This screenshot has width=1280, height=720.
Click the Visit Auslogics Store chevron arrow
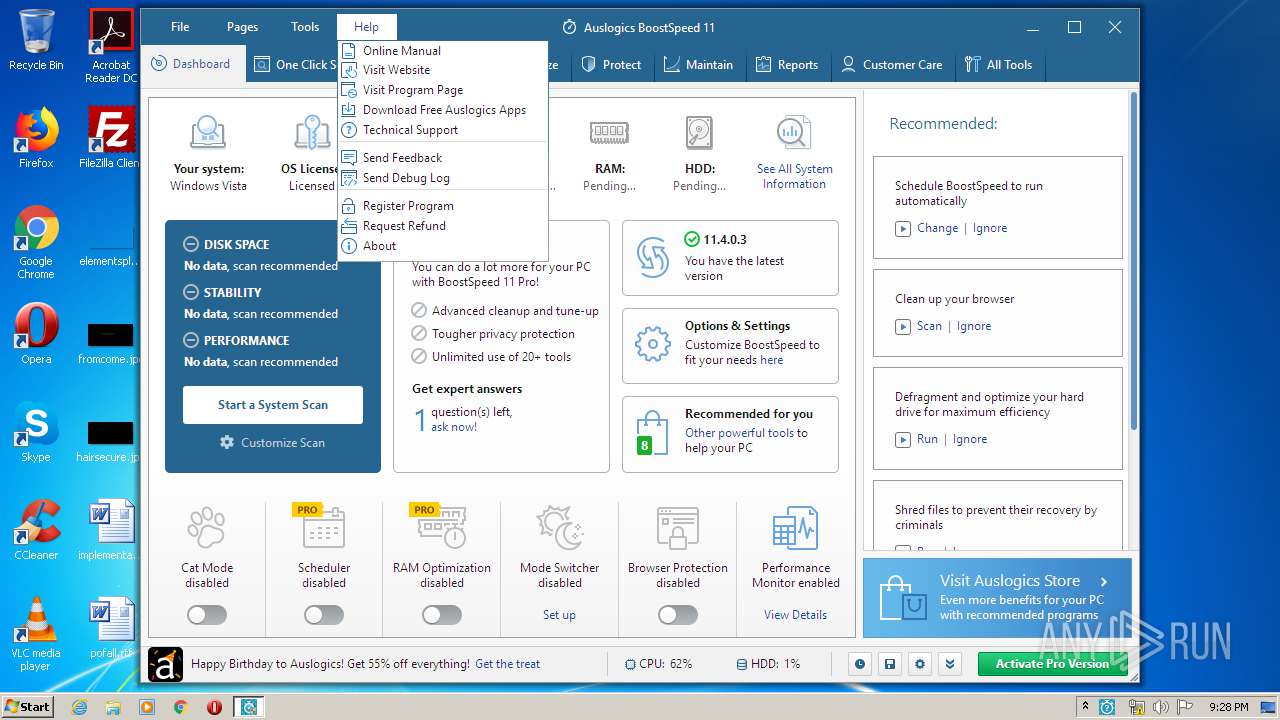pyautogui.click(x=1104, y=581)
